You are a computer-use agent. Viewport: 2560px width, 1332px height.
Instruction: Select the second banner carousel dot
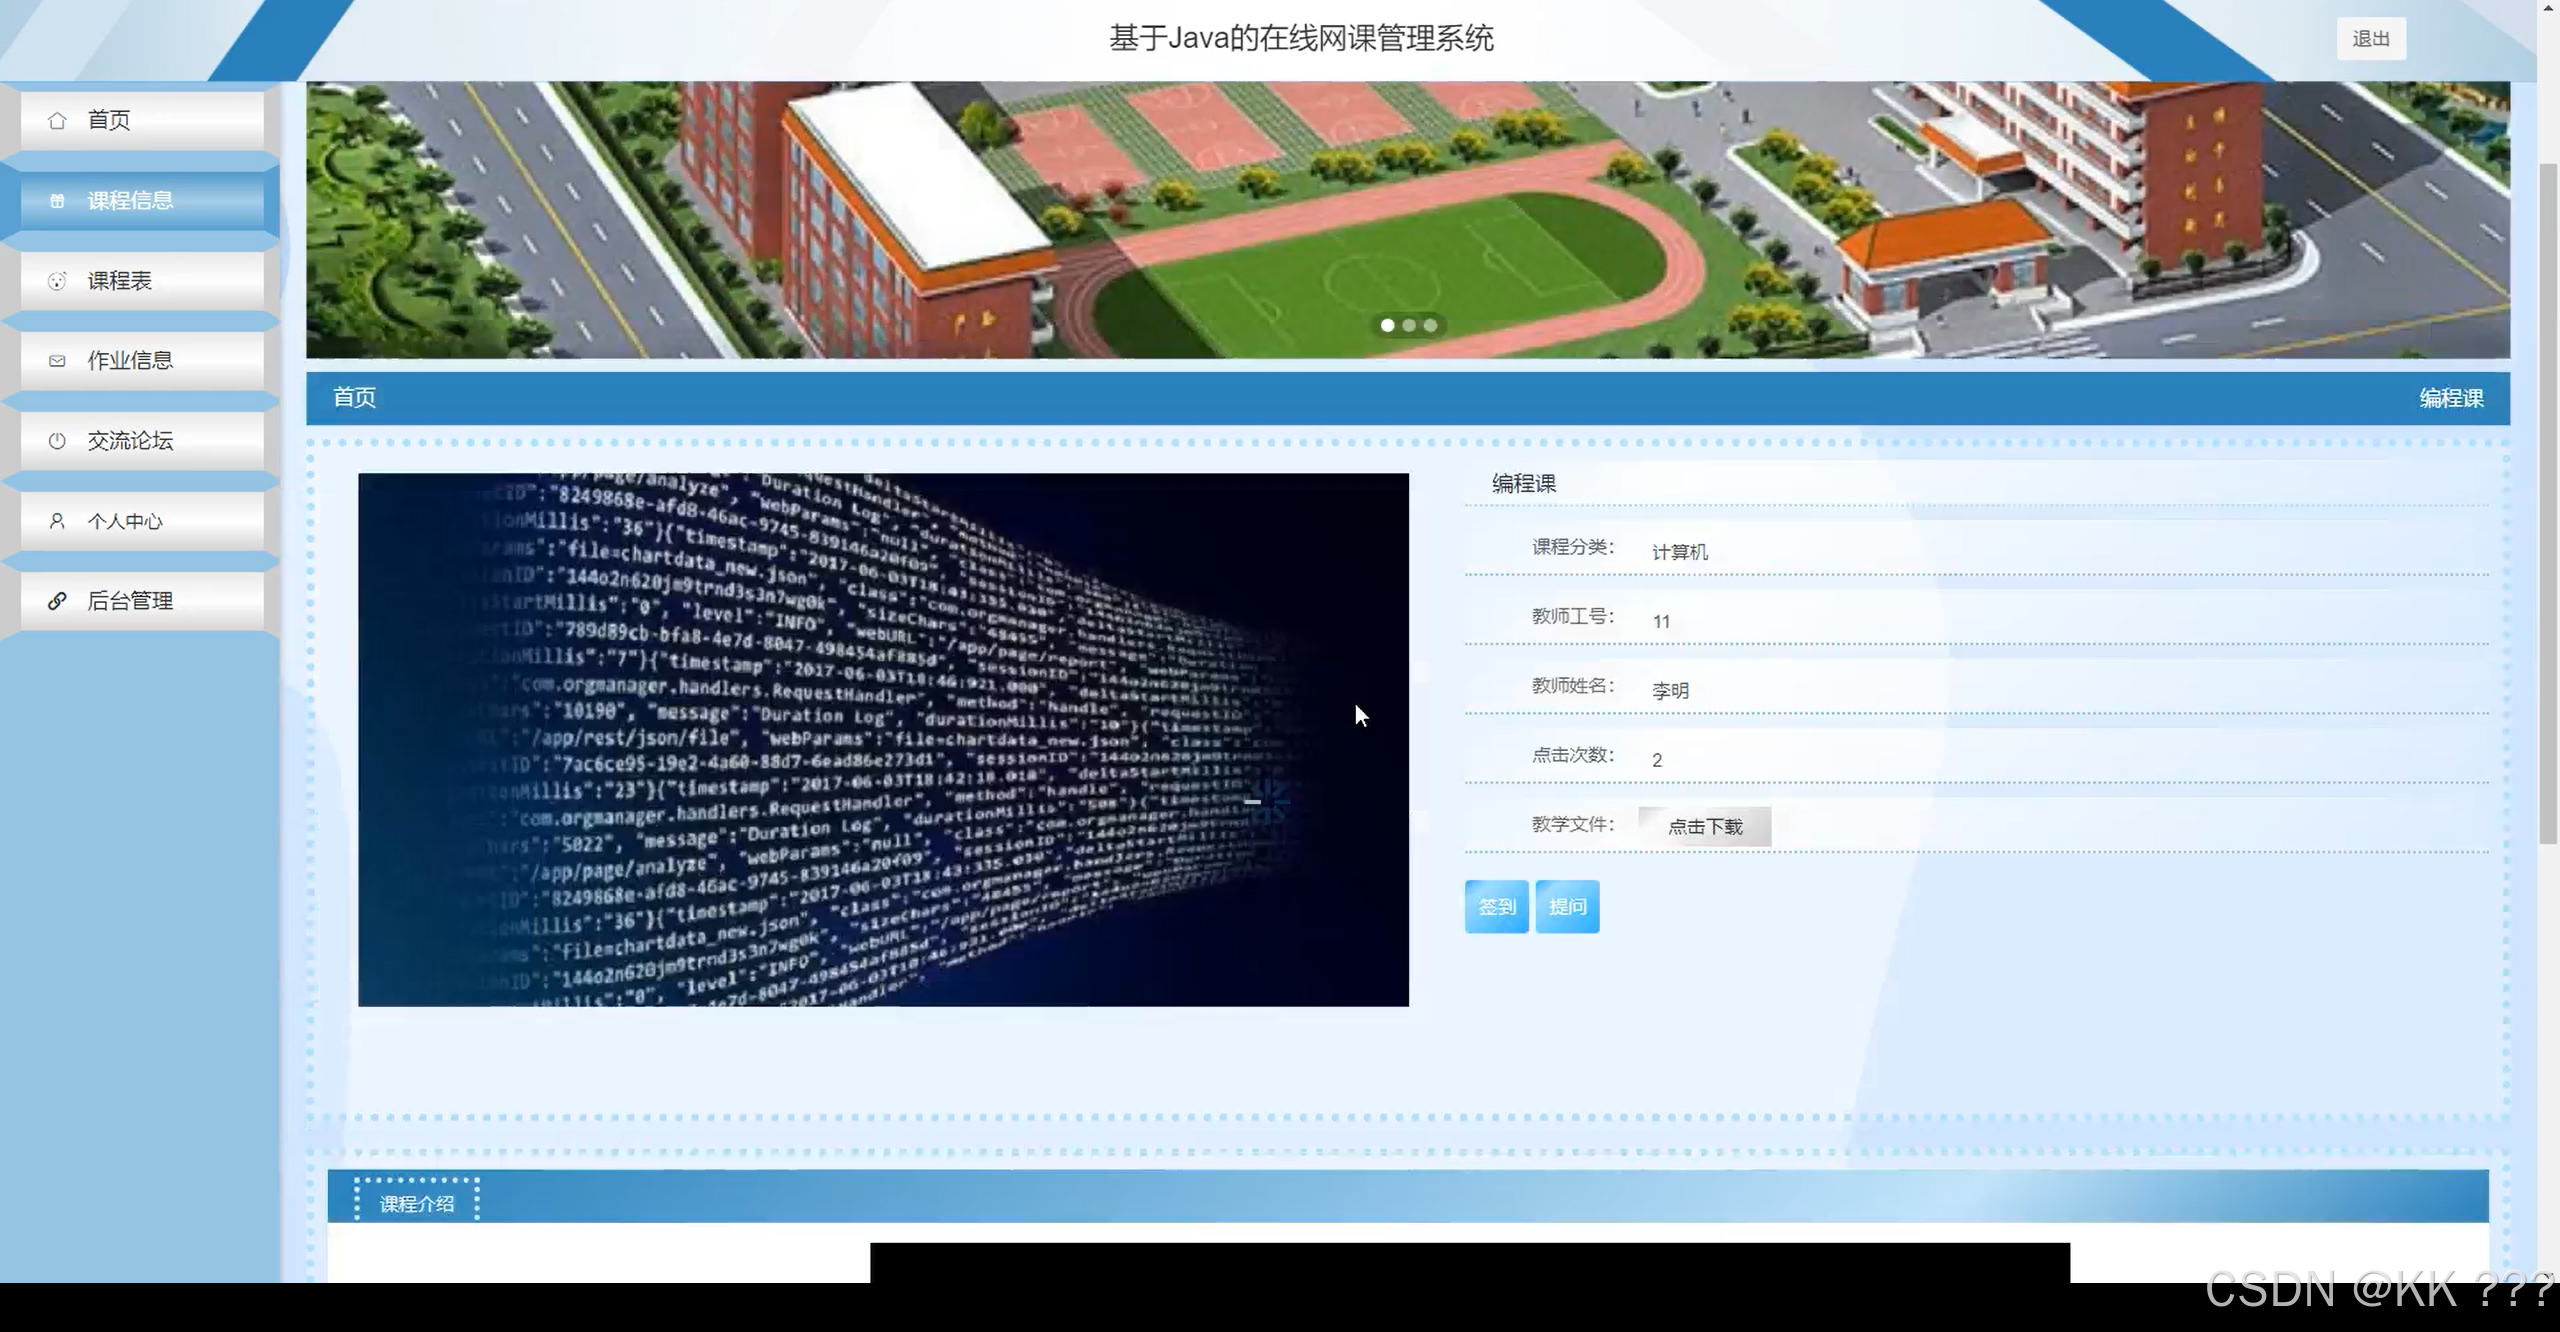[x=1409, y=325]
